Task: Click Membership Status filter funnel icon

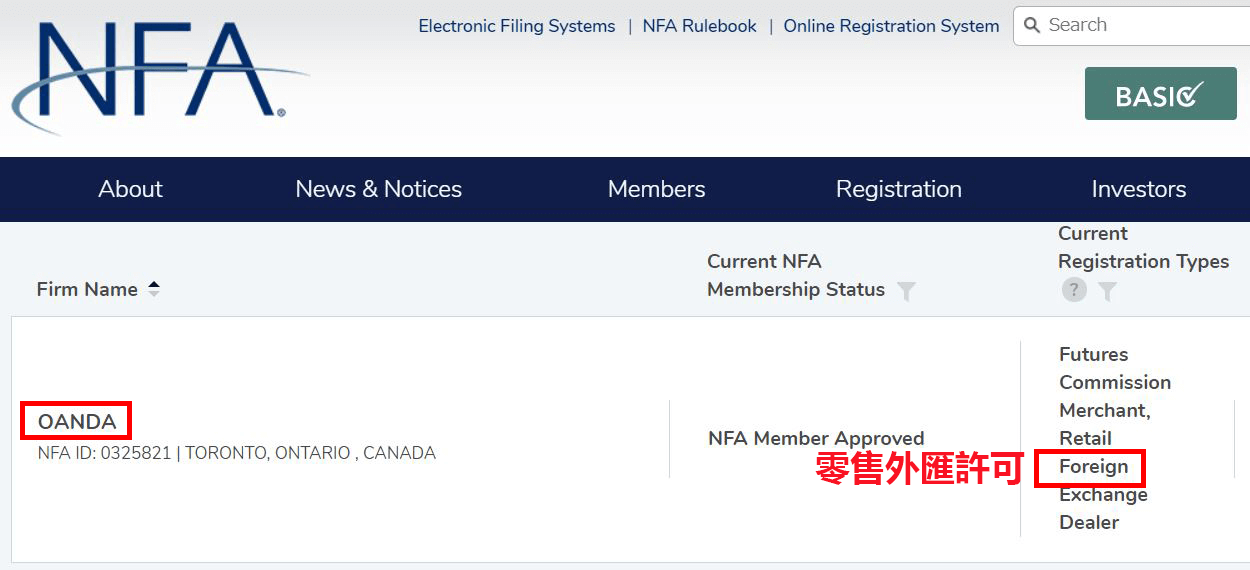Action: [x=906, y=291]
